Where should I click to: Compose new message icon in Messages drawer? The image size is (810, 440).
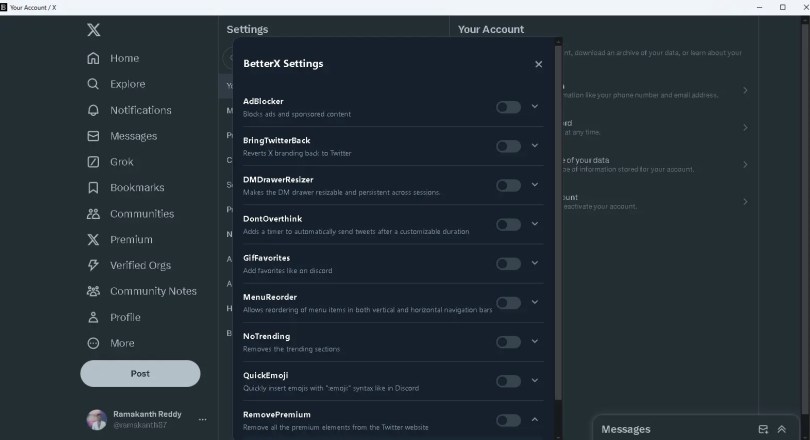(763, 429)
